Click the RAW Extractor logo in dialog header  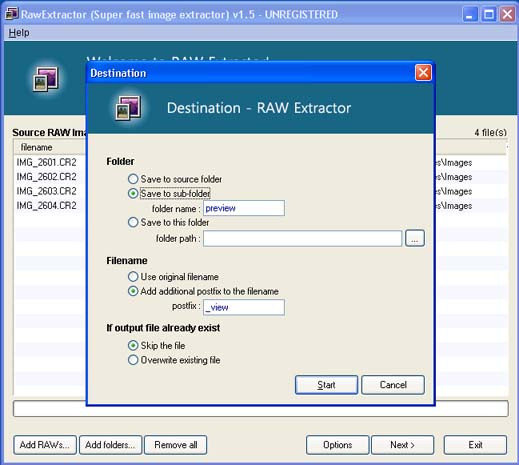128,107
